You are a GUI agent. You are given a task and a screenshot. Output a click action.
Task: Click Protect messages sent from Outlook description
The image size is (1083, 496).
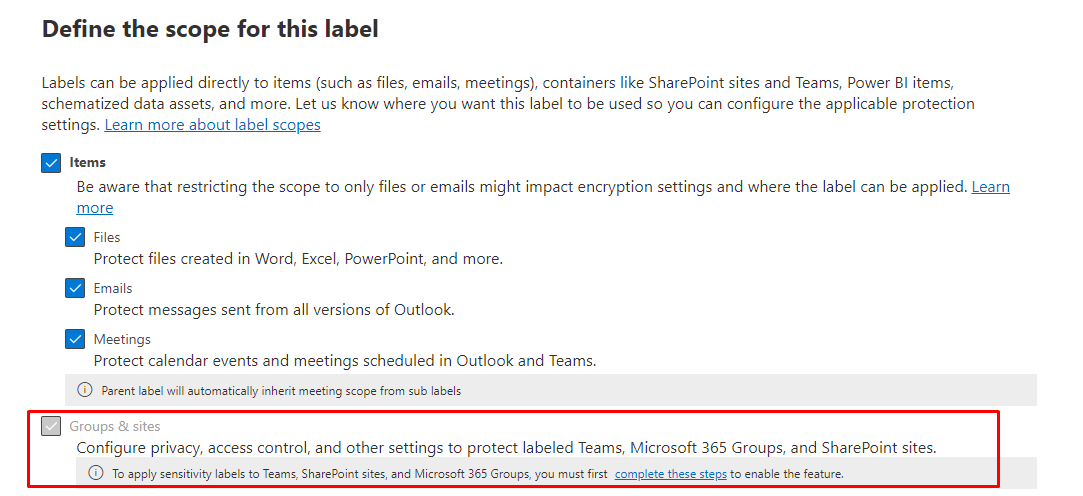pyautogui.click(x=274, y=310)
